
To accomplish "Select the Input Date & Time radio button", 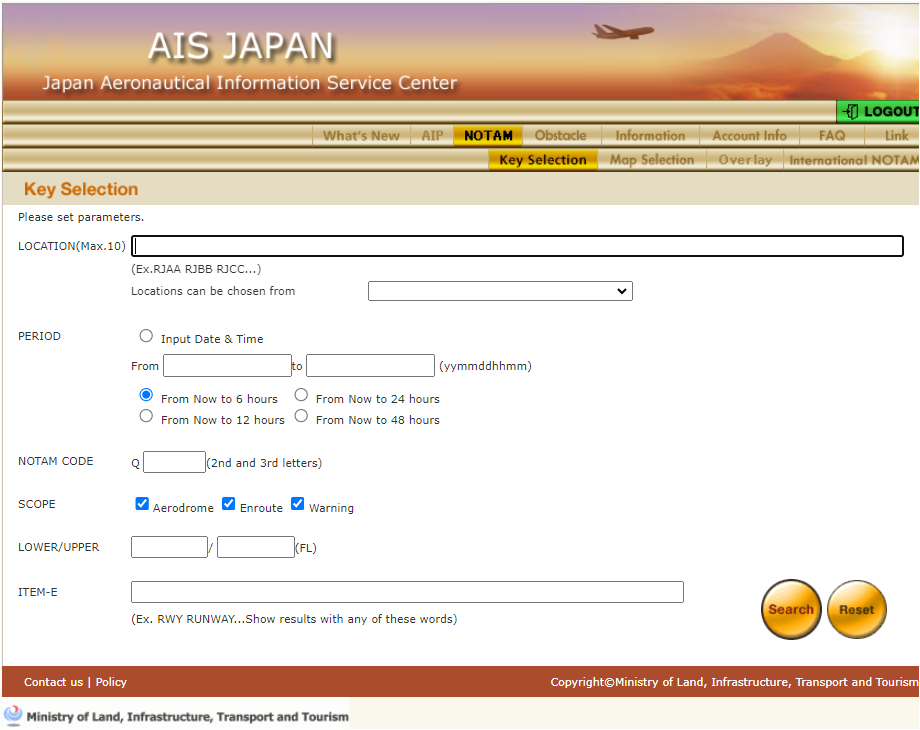I will click(146, 336).
